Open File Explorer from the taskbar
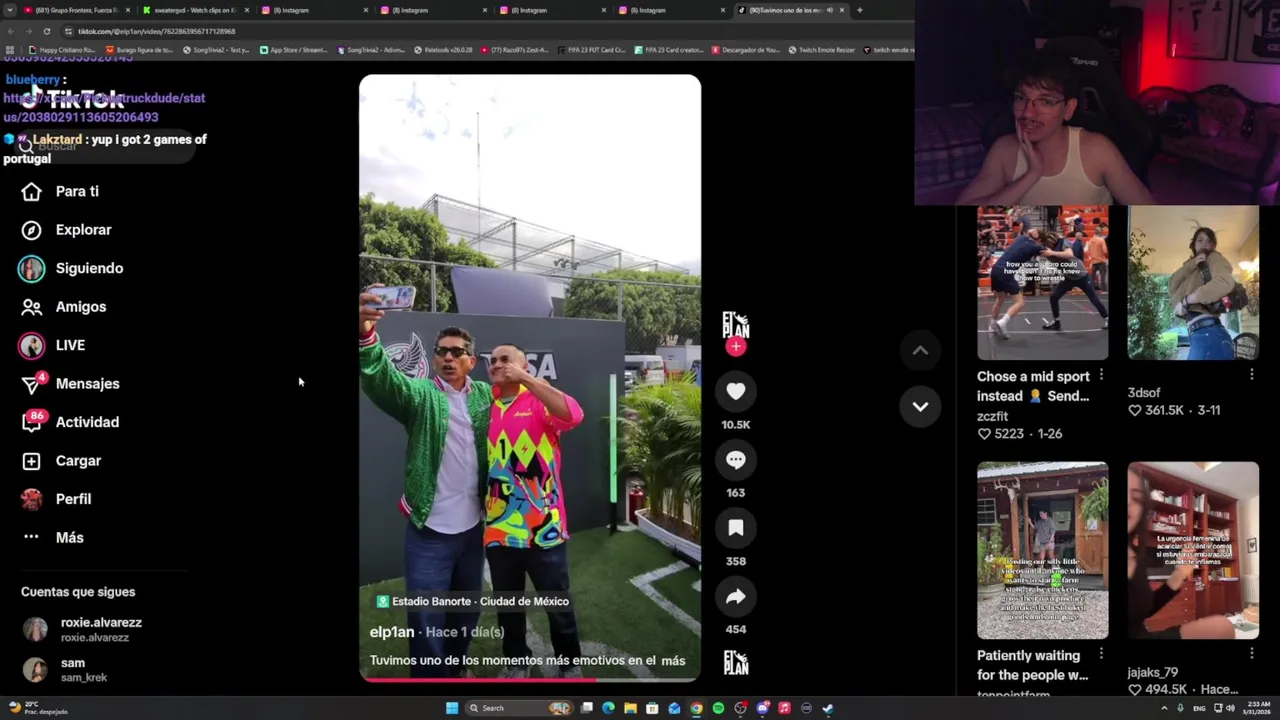This screenshot has height=720, width=1280. pyautogui.click(x=630, y=708)
